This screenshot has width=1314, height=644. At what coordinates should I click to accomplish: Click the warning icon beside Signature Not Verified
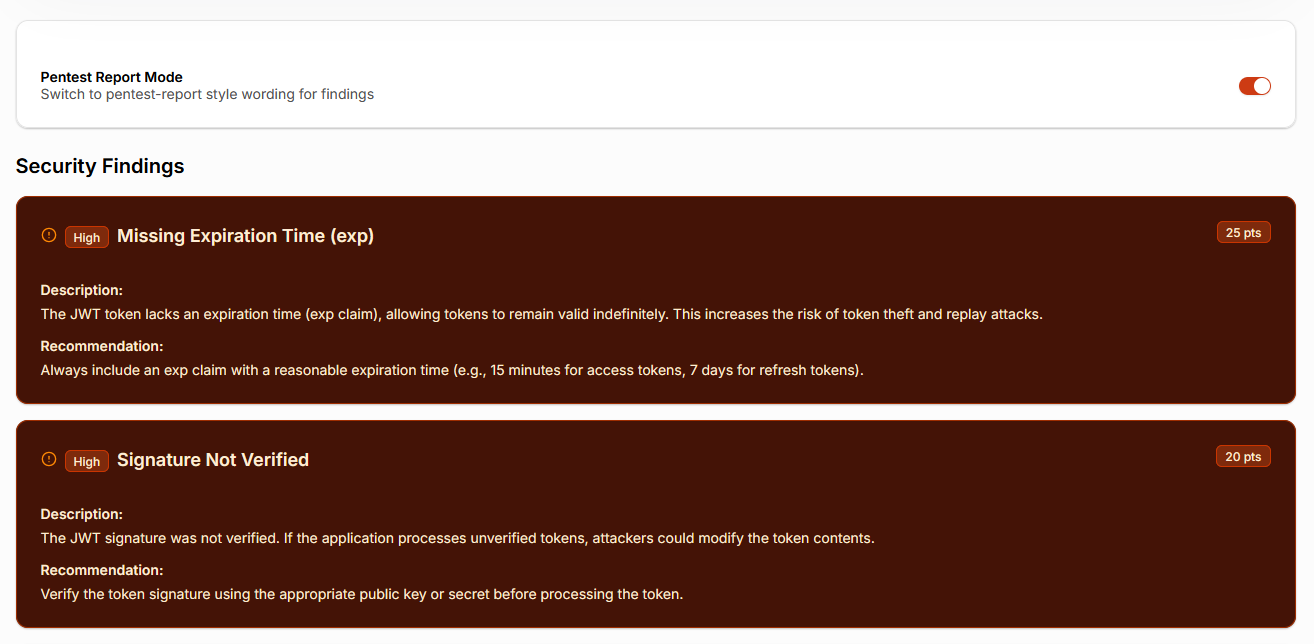48,460
